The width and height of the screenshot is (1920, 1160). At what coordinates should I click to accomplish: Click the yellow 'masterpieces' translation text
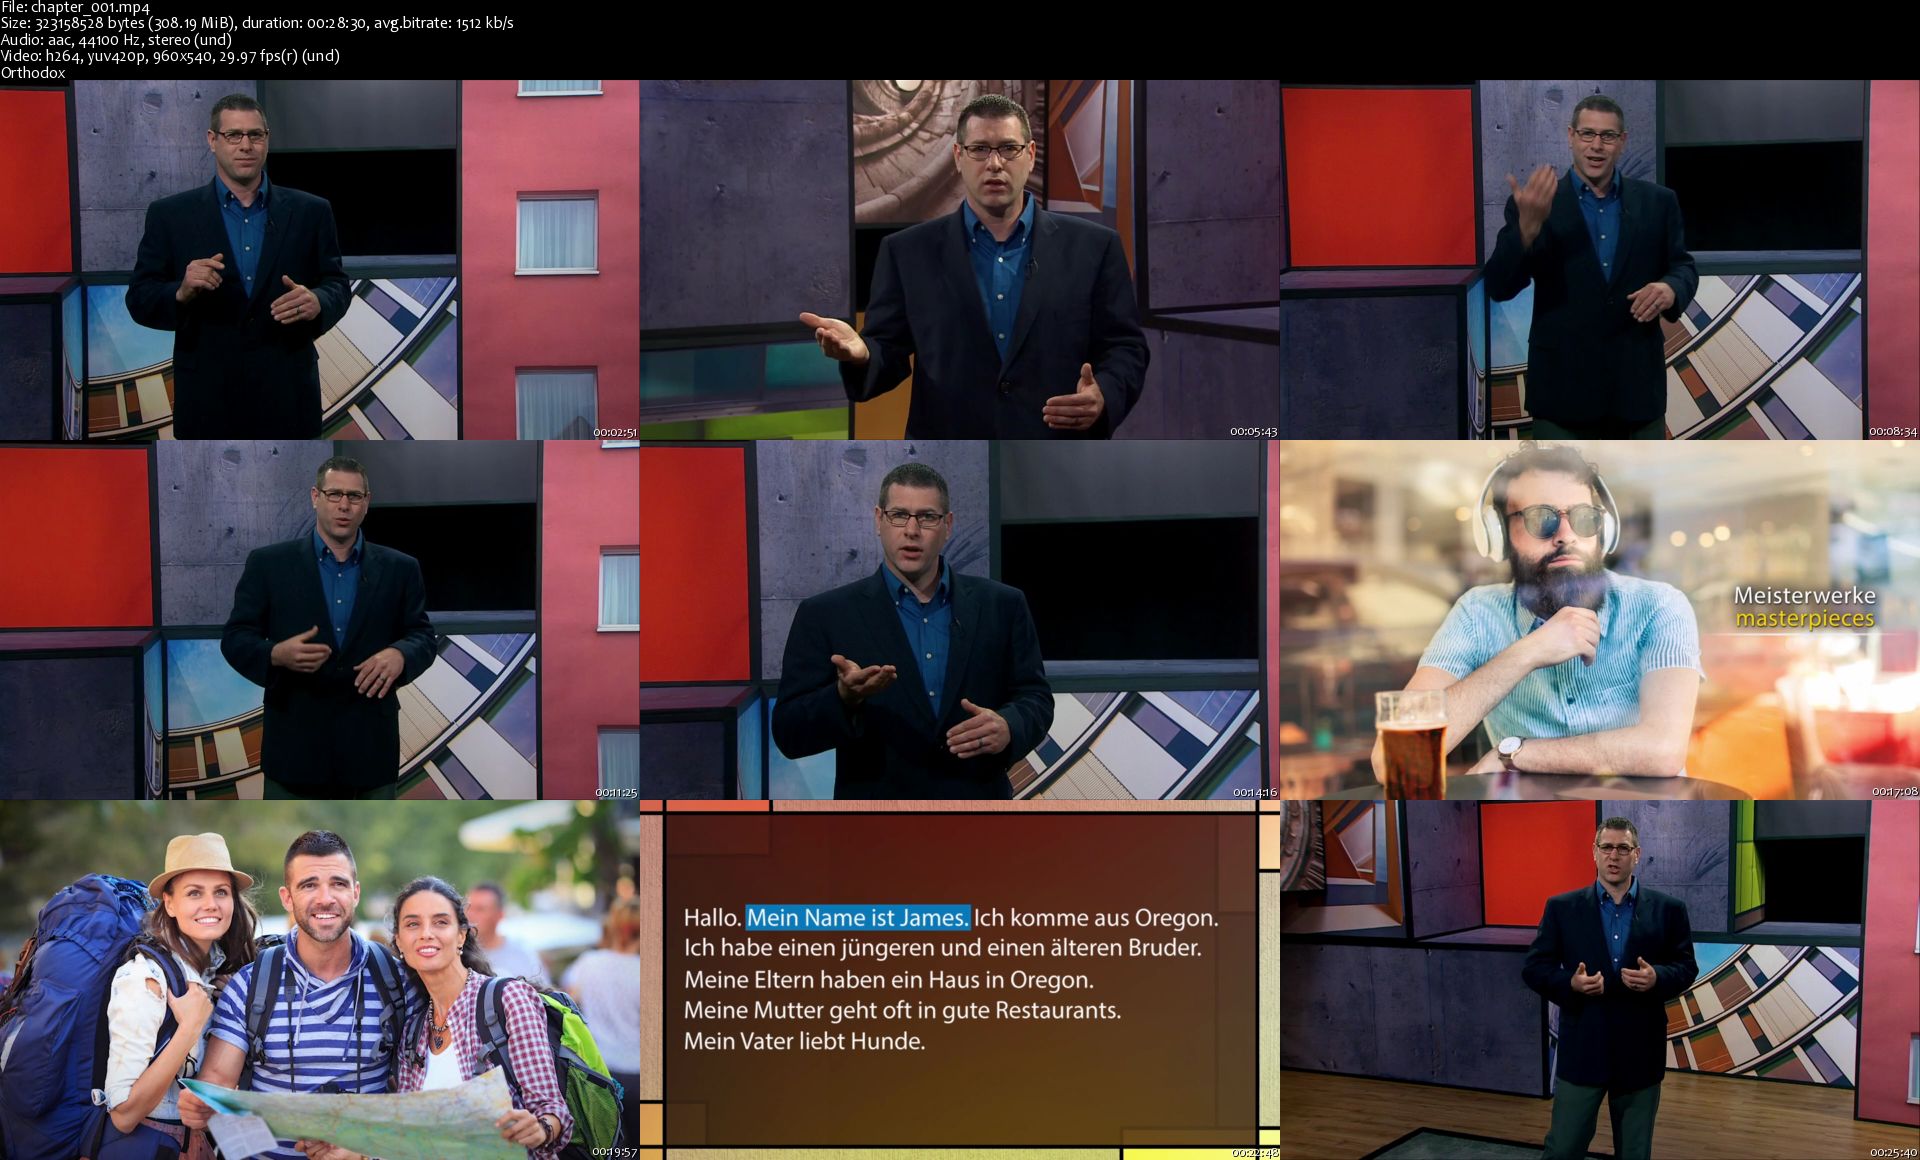coord(1804,619)
